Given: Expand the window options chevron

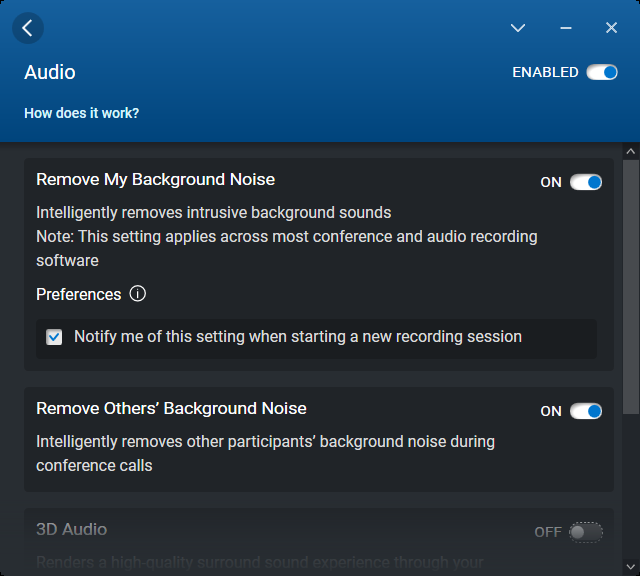Looking at the screenshot, I should (518, 28).
